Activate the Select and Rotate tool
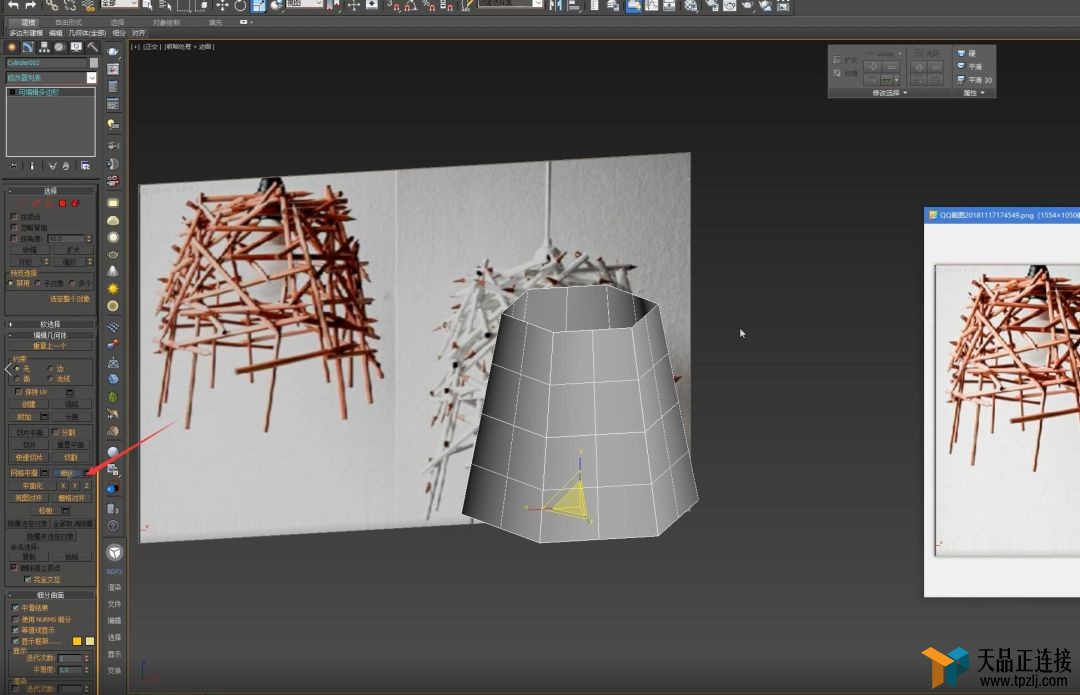 [x=240, y=6]
